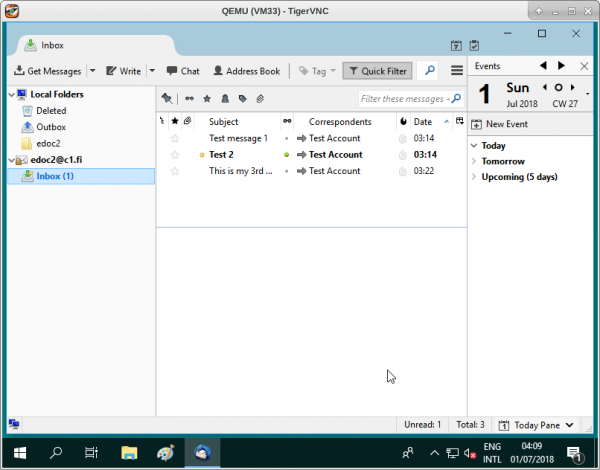600x470 pixels.
Task: Open the Write button dropdown arrow
Action: click(x=152, y=71)
